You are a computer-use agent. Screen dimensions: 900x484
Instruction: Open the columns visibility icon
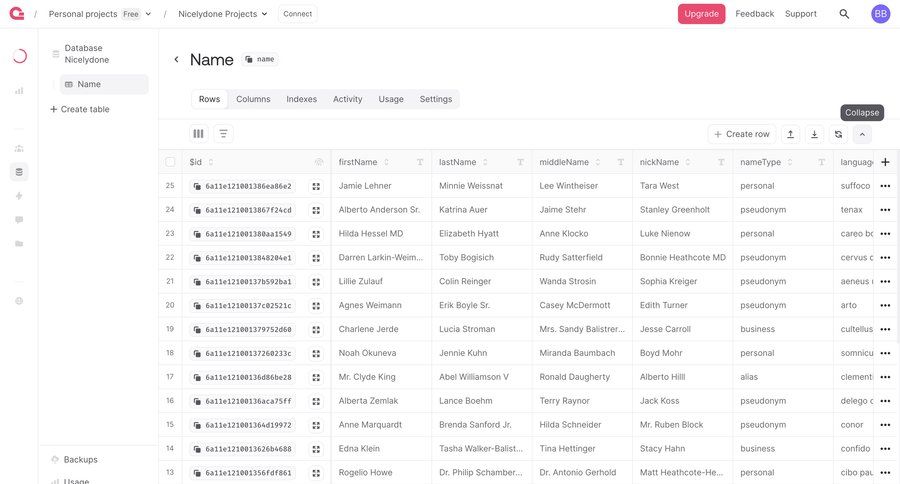coord(199,134)
